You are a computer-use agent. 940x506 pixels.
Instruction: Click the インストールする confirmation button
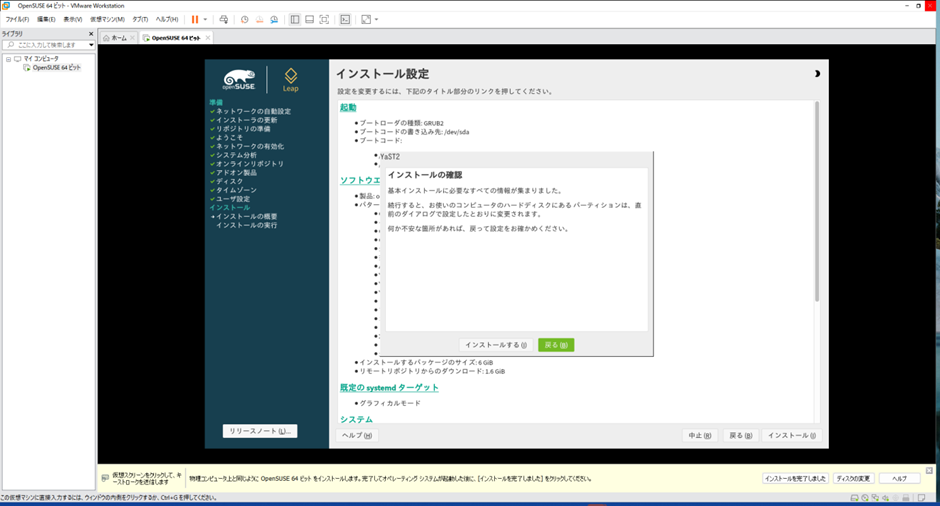[x=496, y=345]
